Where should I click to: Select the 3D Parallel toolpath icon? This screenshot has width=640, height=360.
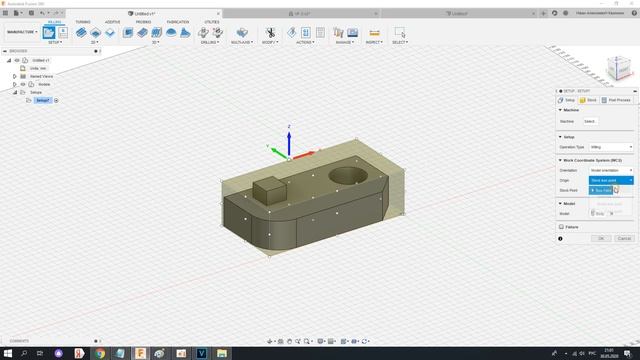click(x=156, y=33)
